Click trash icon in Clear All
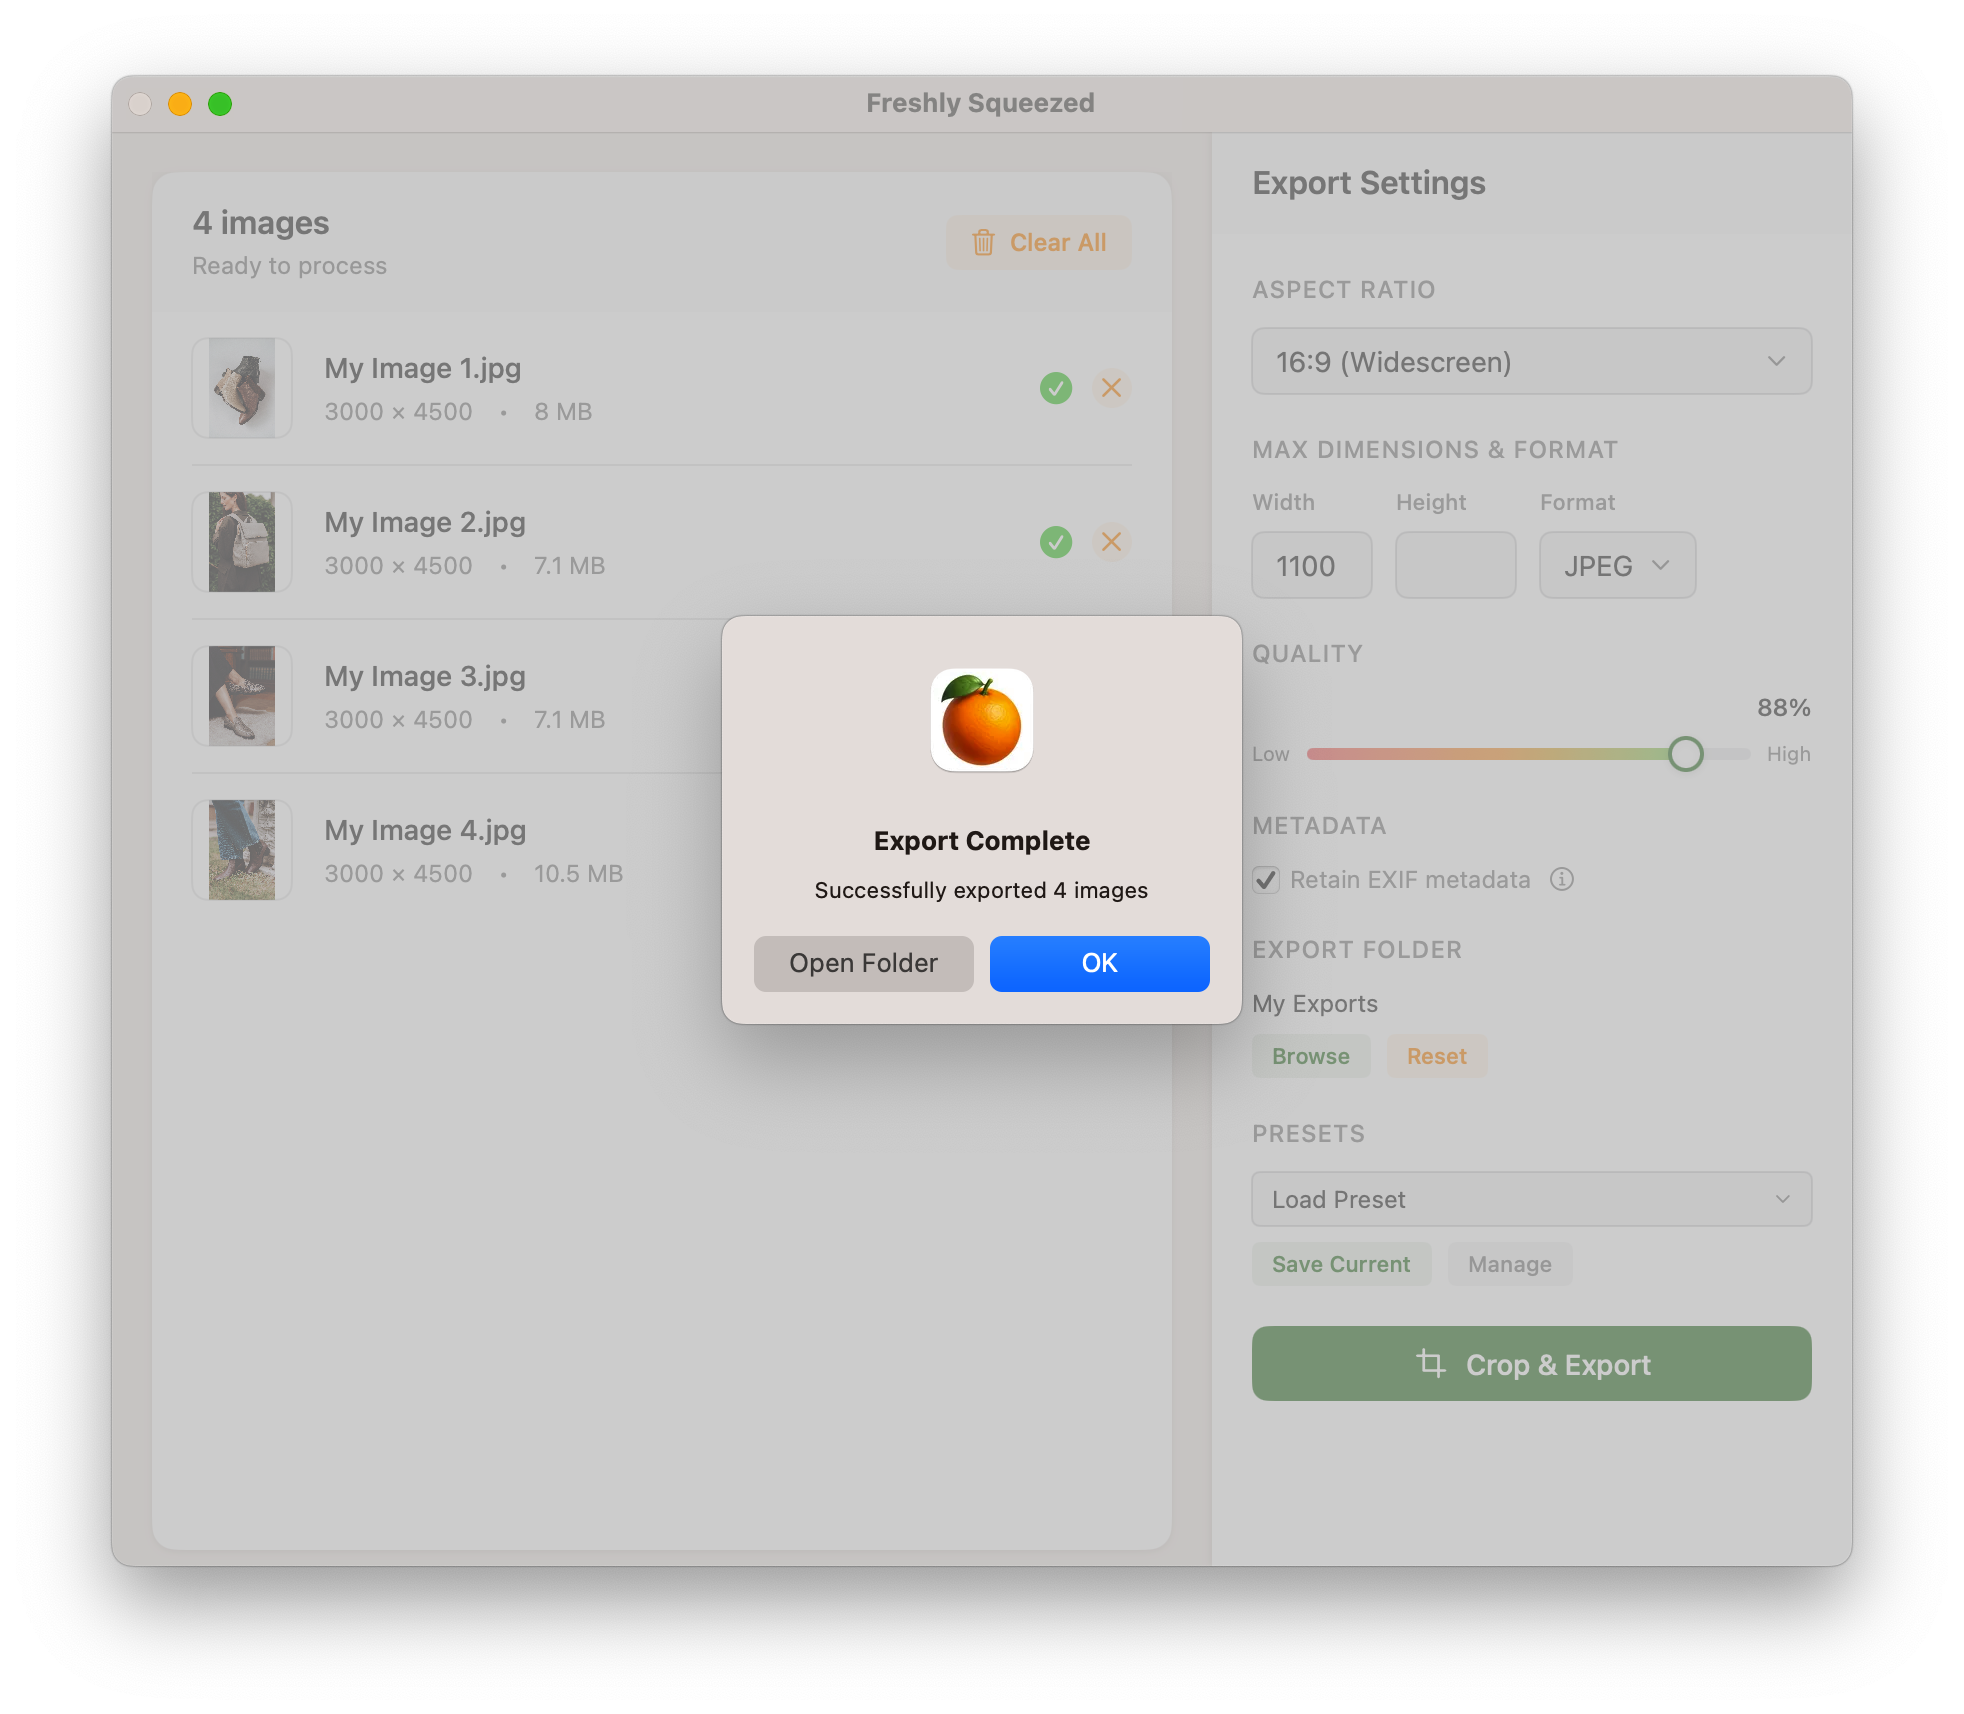Screen dimensions: 1964x1714 point(983,242)
